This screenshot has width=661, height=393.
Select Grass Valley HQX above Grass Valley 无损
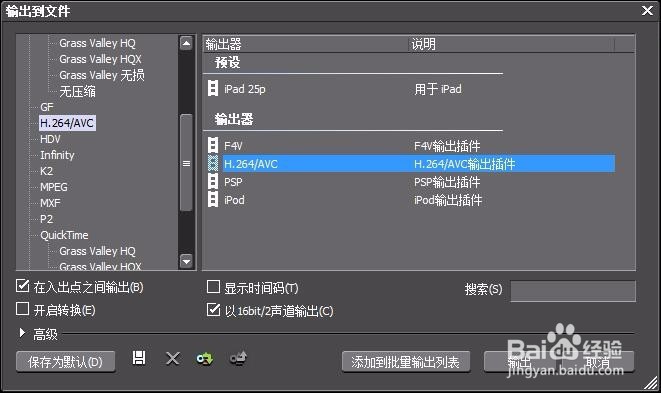100,59
